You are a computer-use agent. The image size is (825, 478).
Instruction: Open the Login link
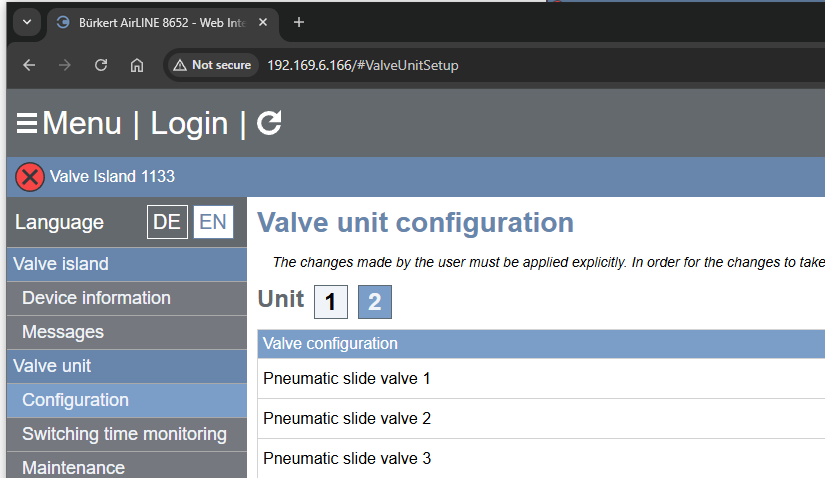pos(189,123)
